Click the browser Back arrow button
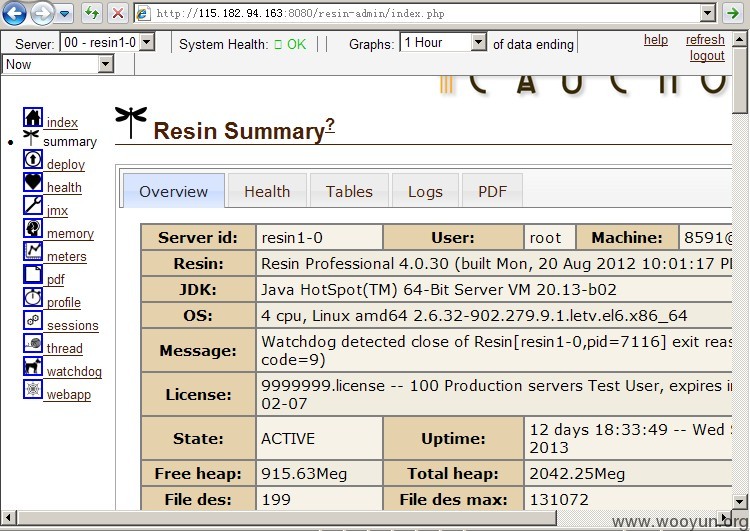 click(x=14, y=13)
